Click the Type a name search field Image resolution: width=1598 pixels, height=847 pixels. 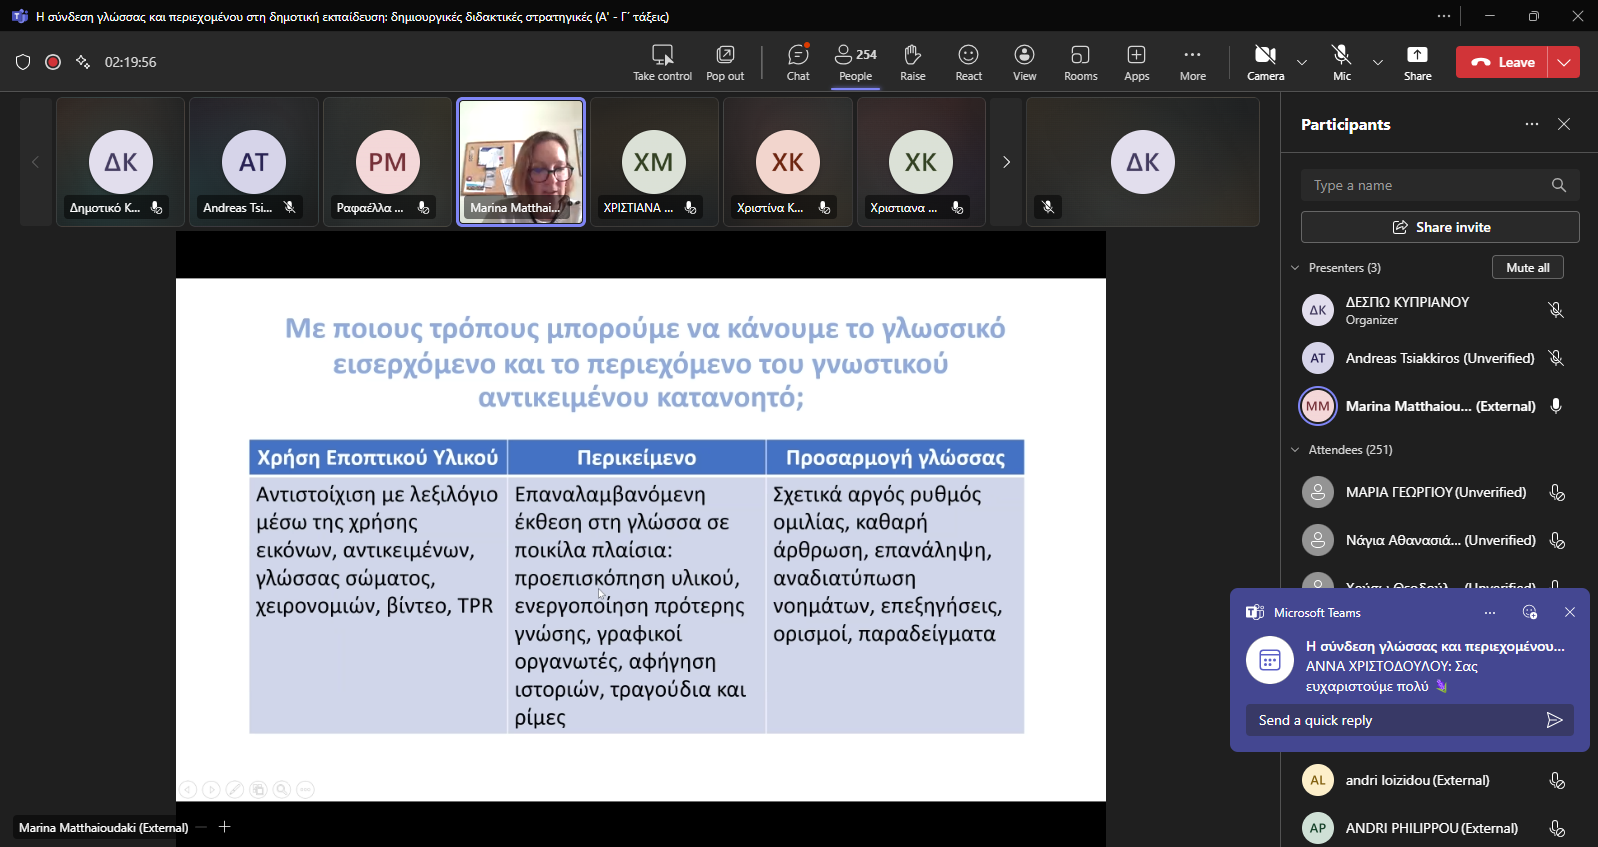tap(1425, 185)
